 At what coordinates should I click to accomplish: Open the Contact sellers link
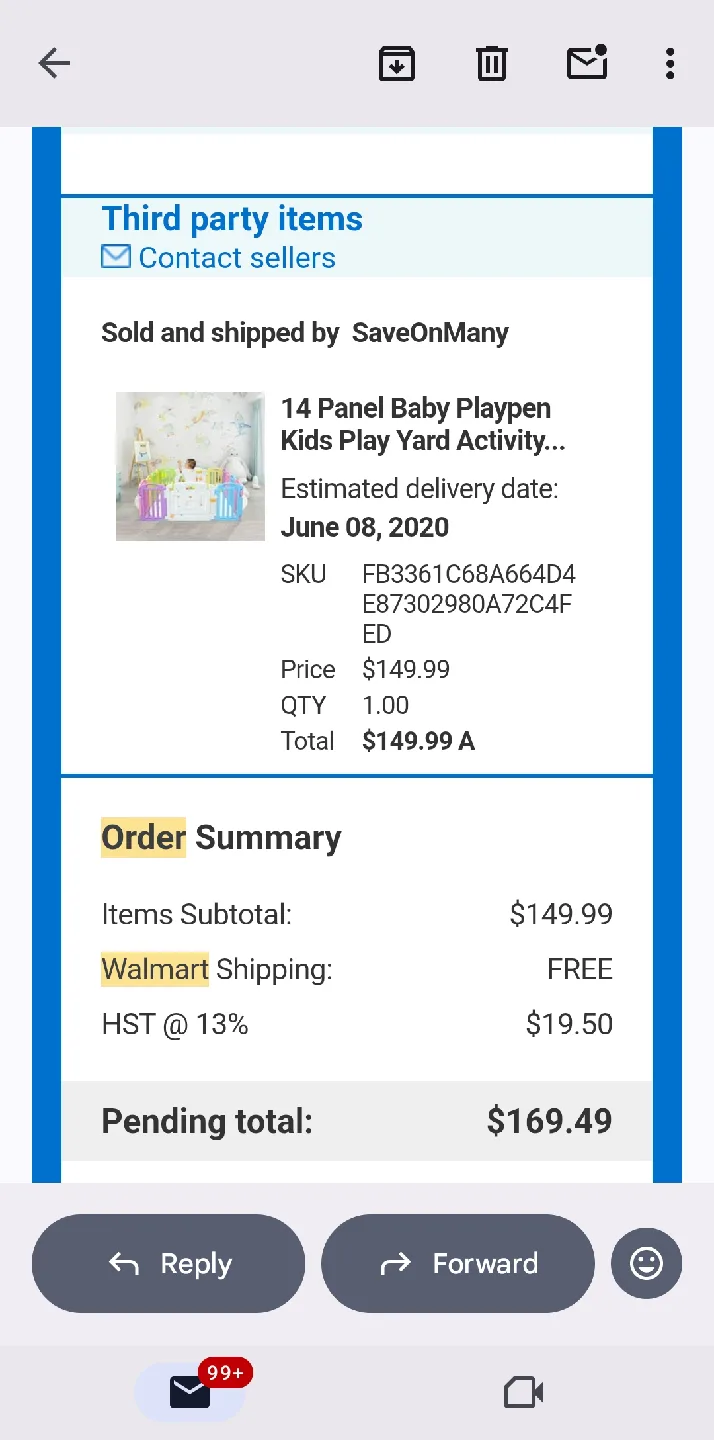[x=237, y=258]
